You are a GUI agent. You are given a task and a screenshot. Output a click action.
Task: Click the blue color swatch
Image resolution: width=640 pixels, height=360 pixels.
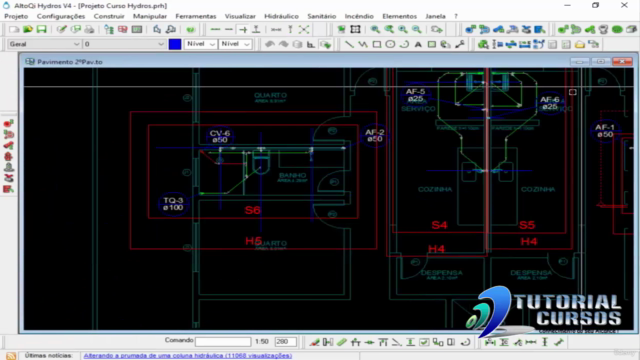(175, 44)
